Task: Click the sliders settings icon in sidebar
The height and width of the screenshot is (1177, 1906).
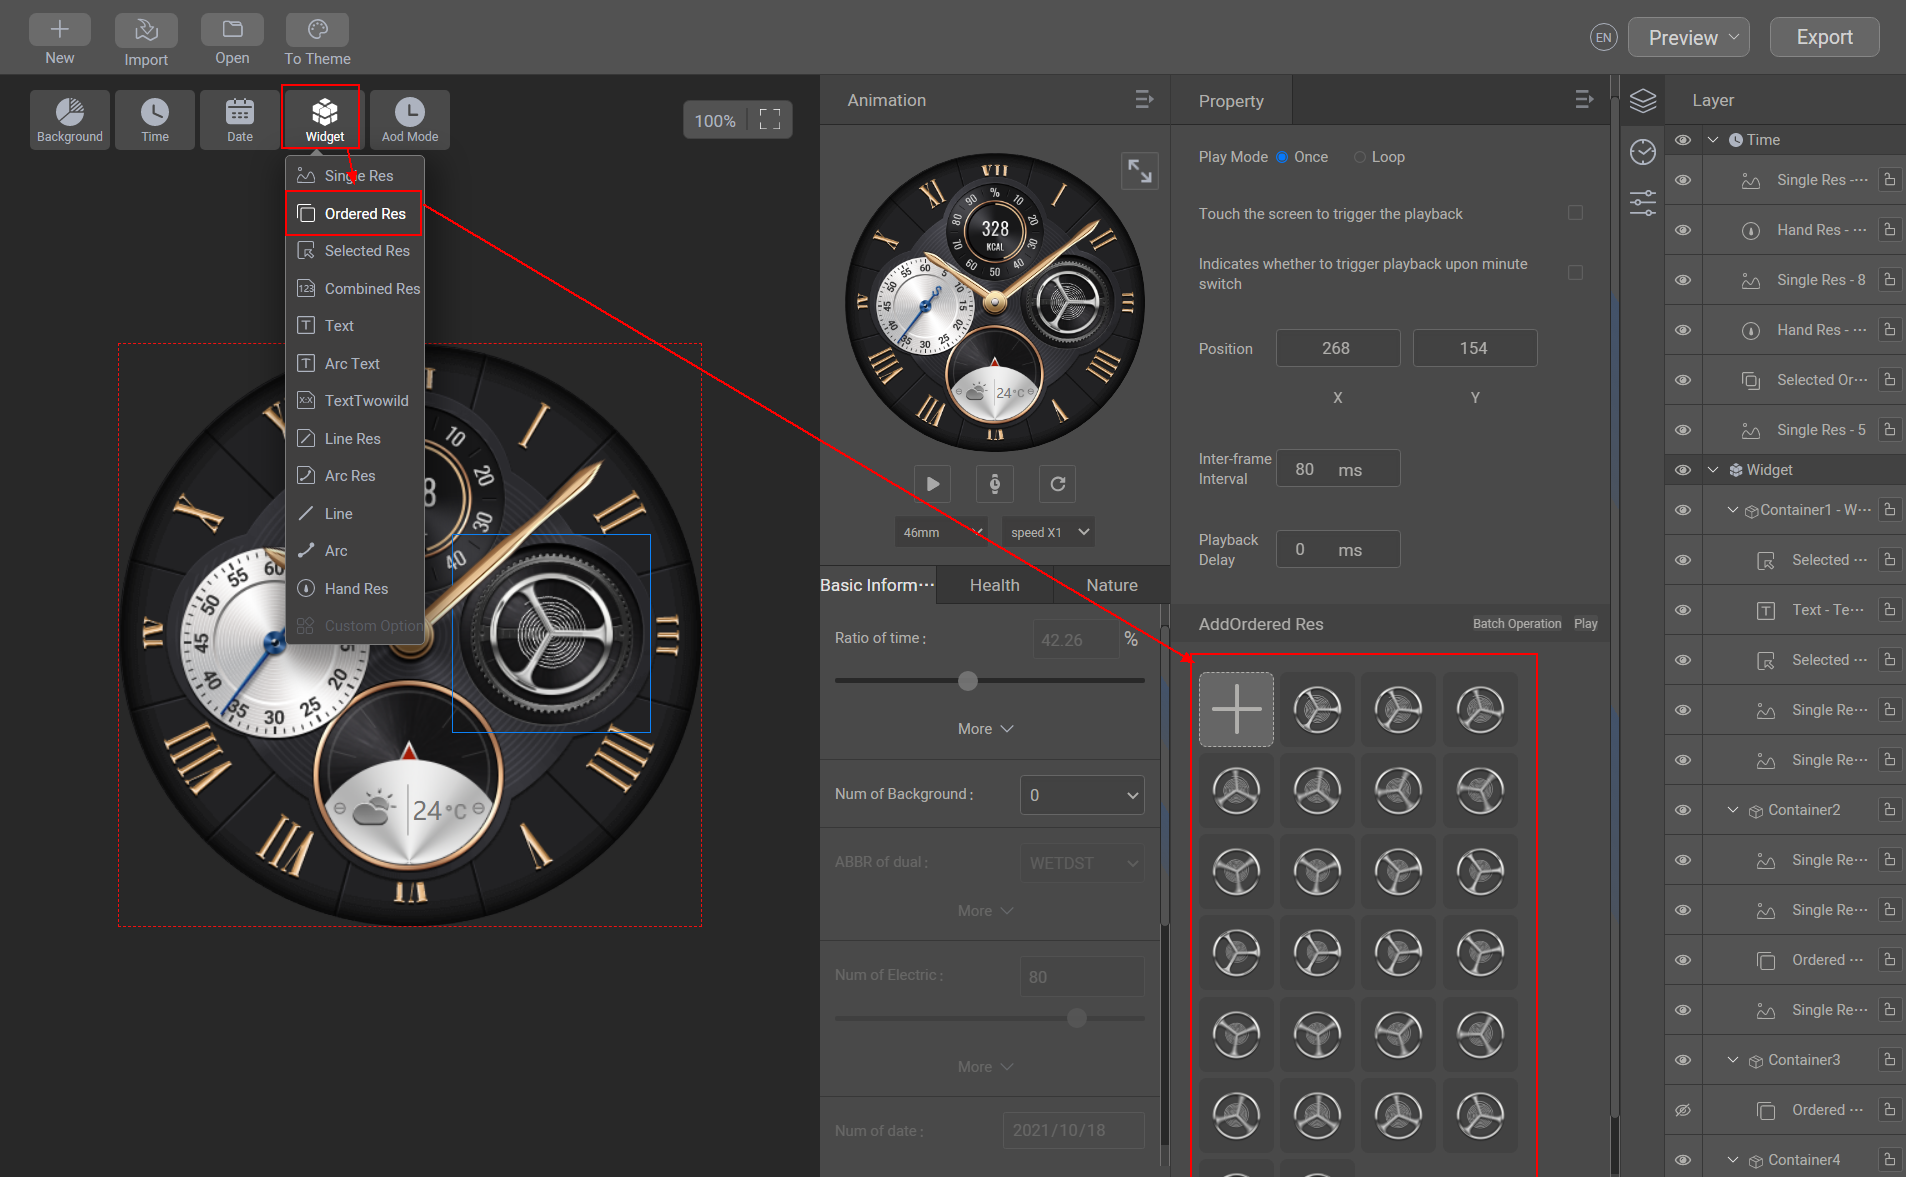Action: [x=1643, y=203]
